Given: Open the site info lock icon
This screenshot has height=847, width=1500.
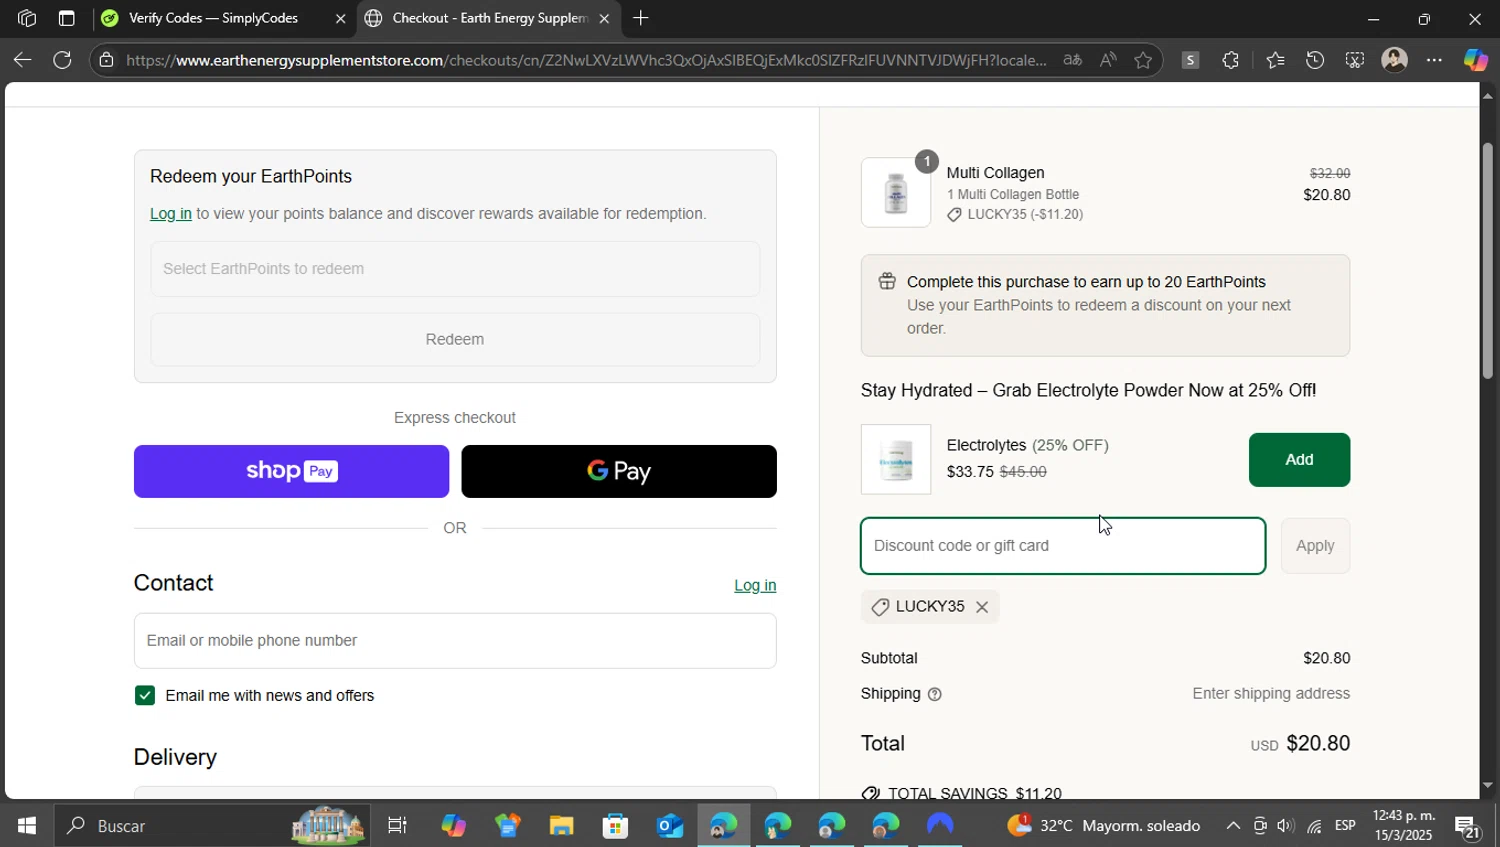Looking at the screenshot, I should [x=107, y=60].
